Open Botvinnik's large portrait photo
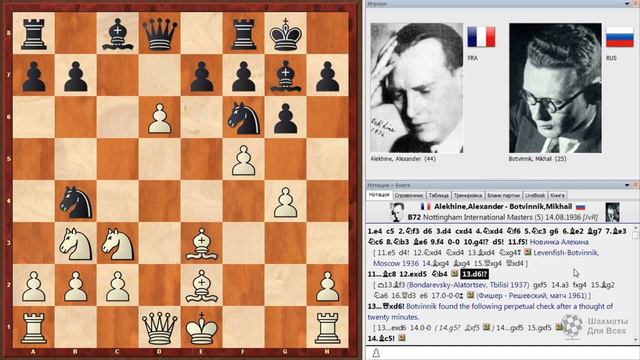 click(555, 88)
